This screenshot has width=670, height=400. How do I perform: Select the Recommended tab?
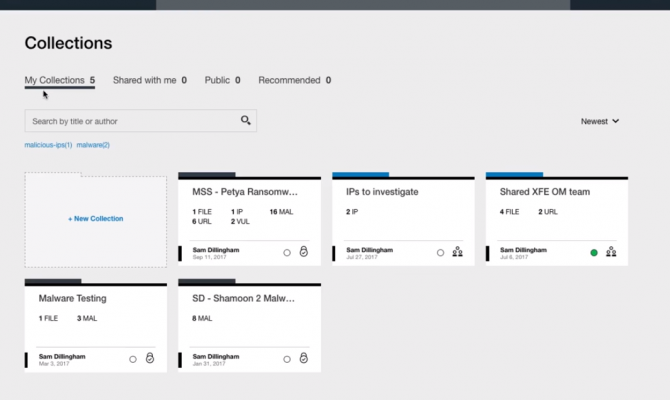click(294, 80)
